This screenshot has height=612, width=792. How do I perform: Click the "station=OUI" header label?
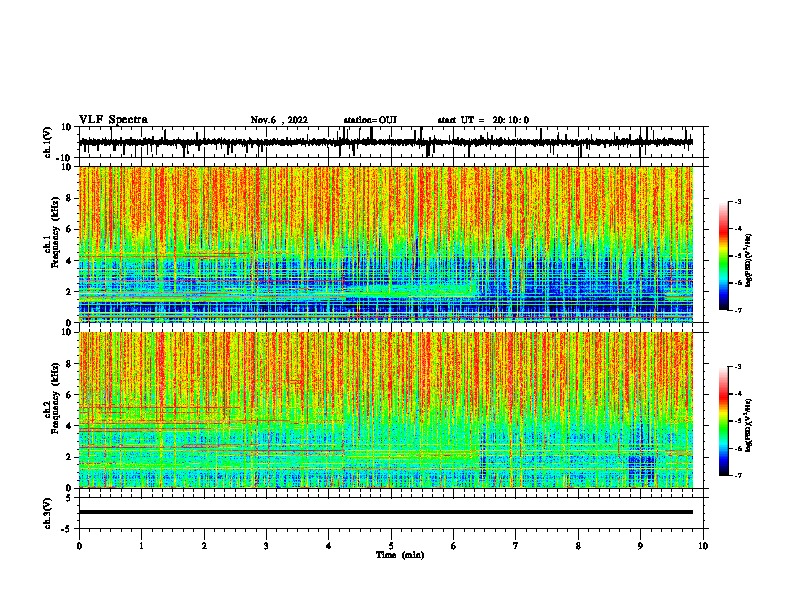point(370,120)
